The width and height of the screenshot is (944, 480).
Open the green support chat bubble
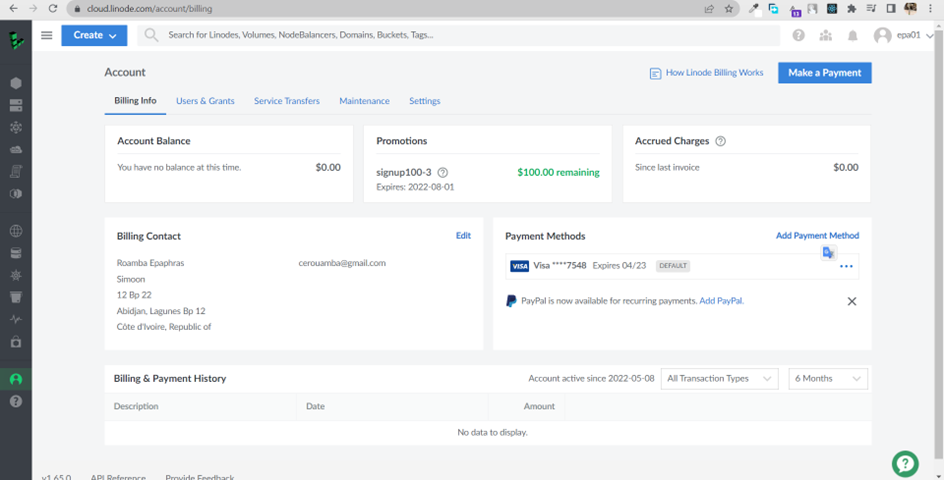coord(905,464)
